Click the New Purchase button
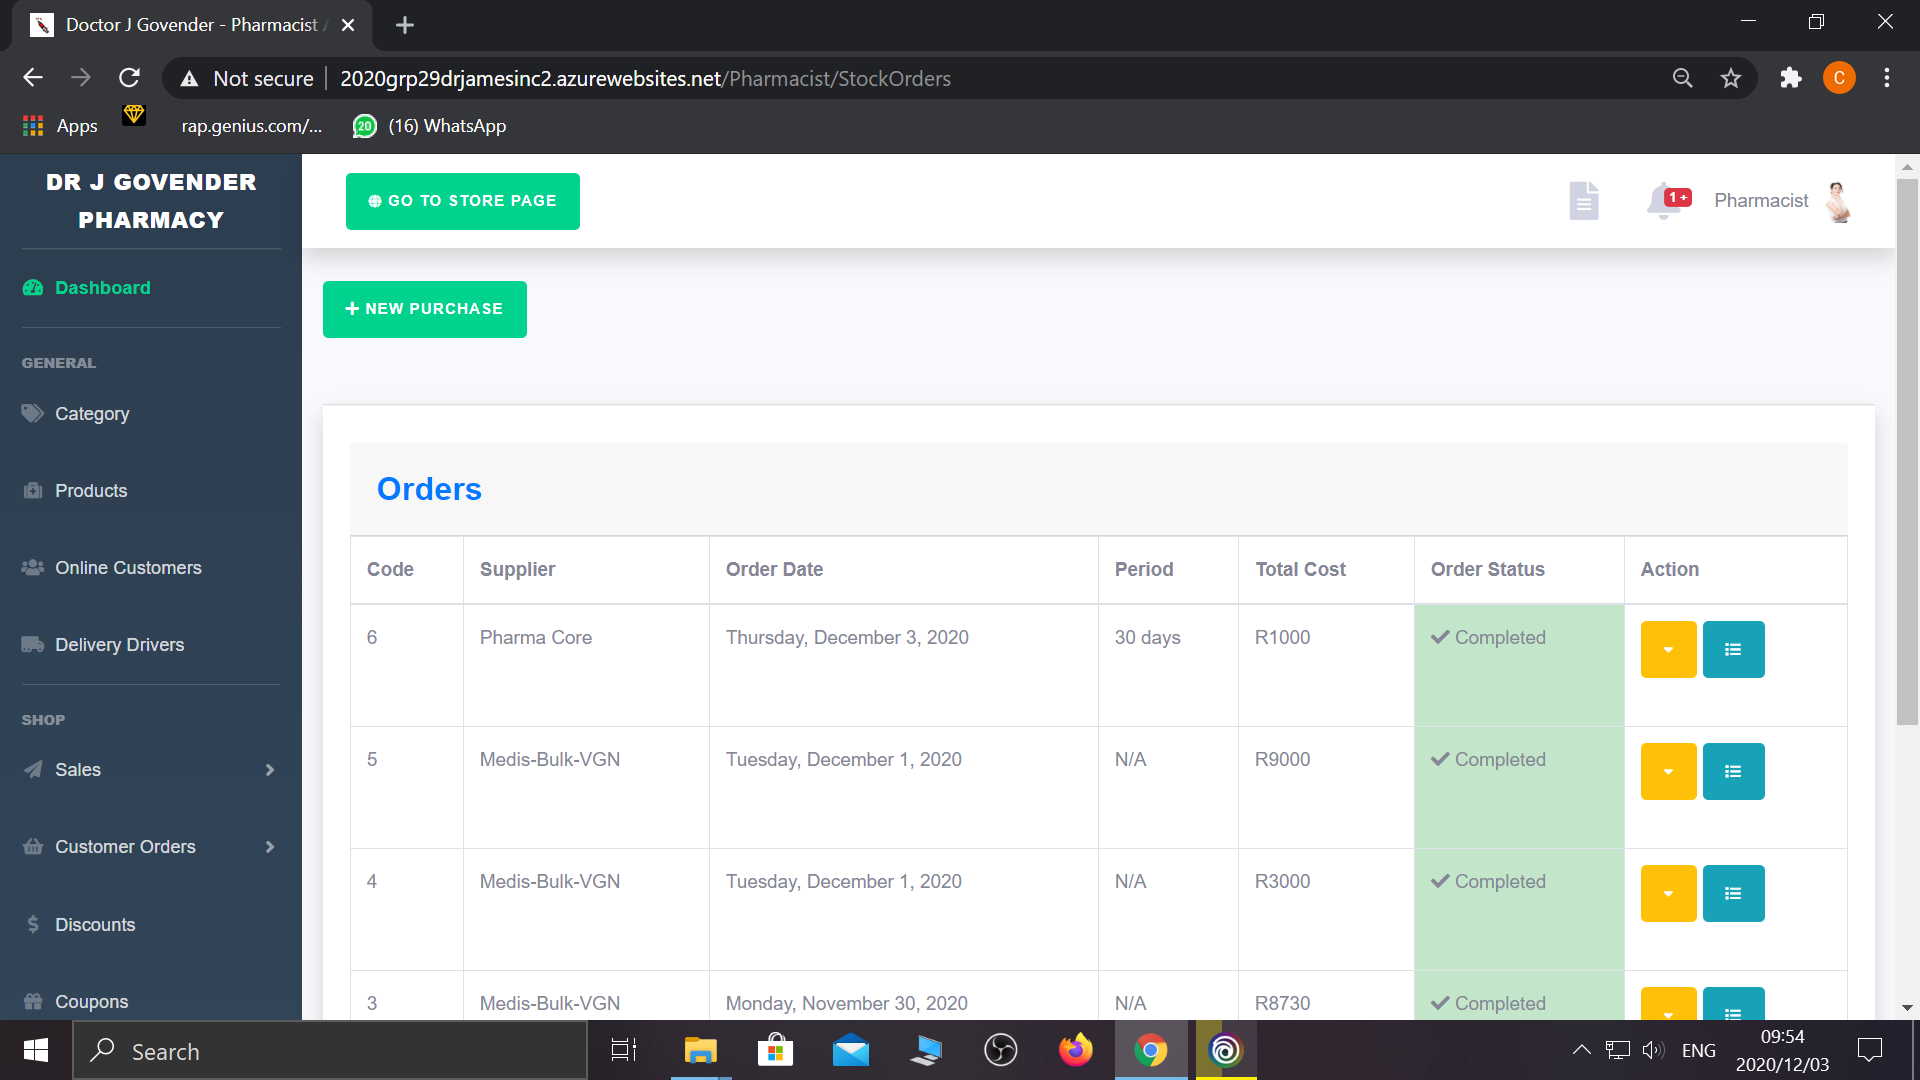Image resolution: width=1920 pixels, height=1080 pixels. click(x=424, y=309)
